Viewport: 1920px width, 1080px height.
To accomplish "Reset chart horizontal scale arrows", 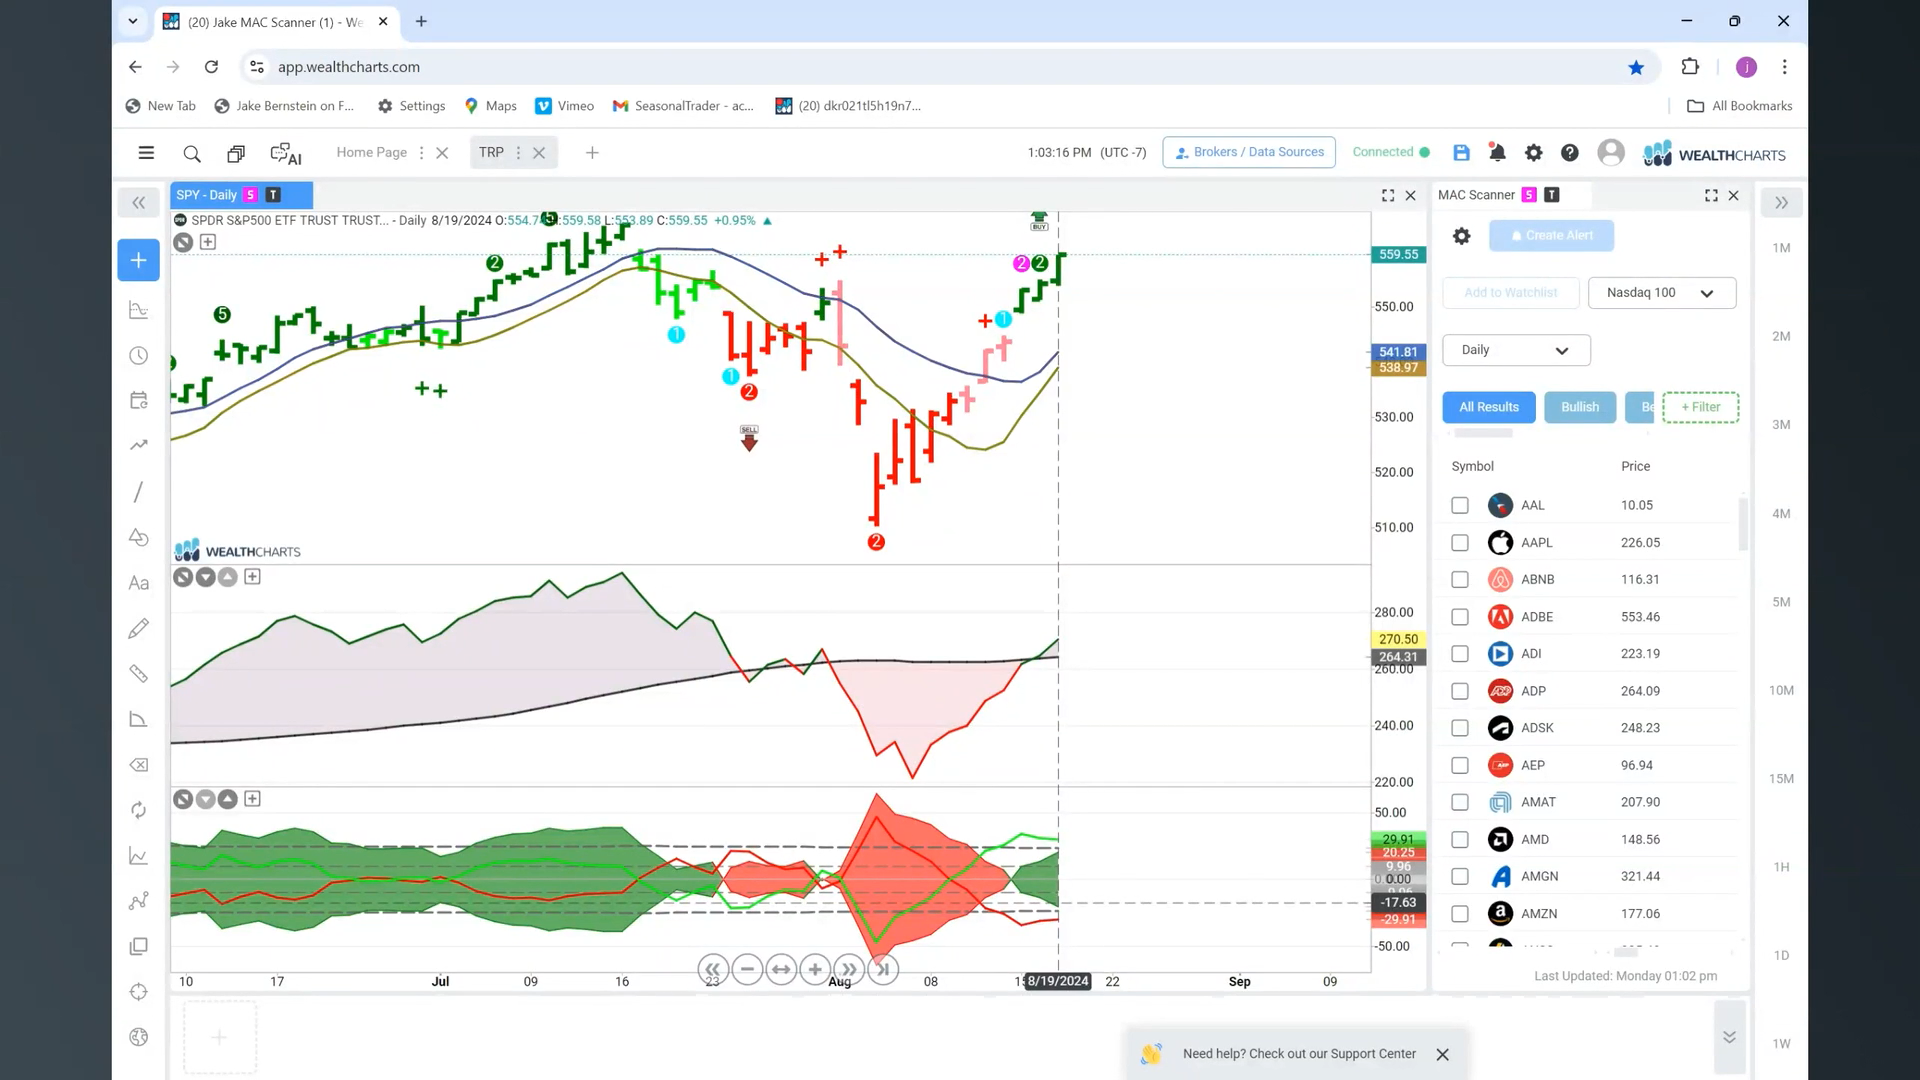I will point(781,969).
